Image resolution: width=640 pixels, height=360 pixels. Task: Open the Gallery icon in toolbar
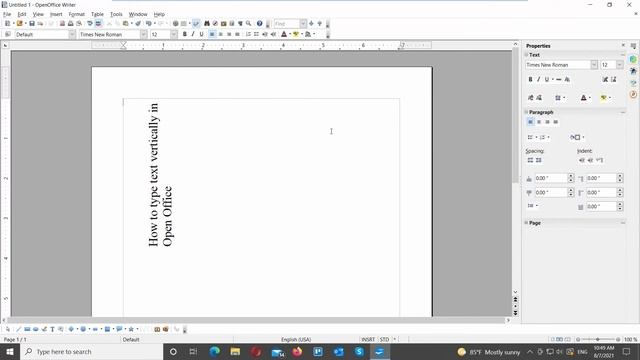pos(223,24)
